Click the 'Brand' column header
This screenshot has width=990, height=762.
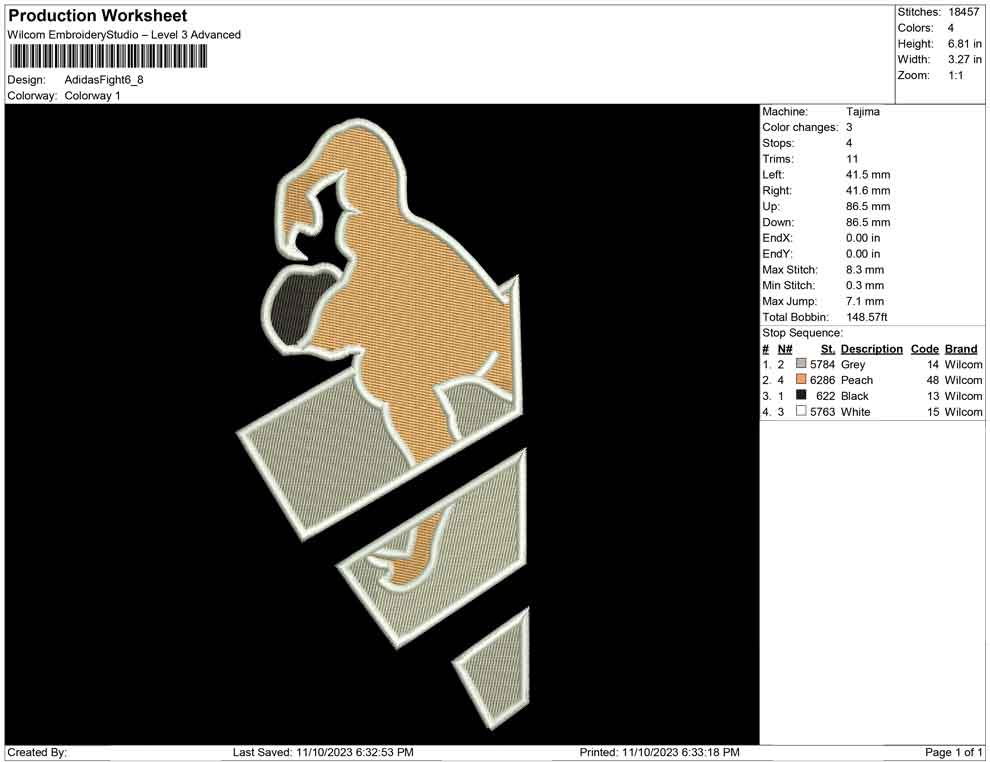(x=961, y=349)
